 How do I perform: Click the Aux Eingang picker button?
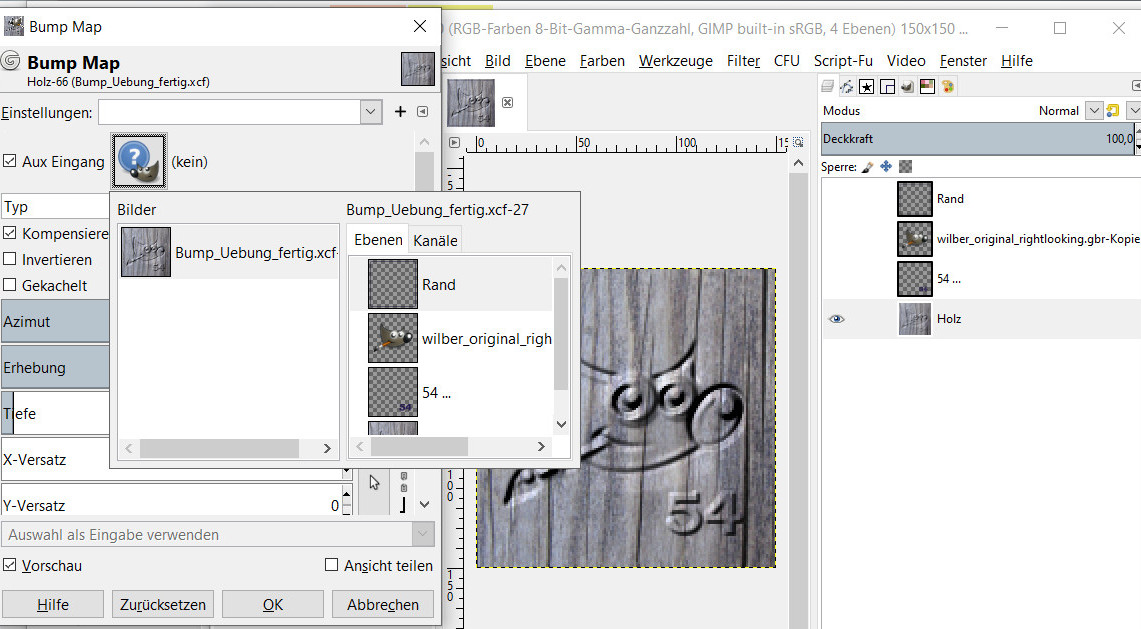[x=139, y=161]
